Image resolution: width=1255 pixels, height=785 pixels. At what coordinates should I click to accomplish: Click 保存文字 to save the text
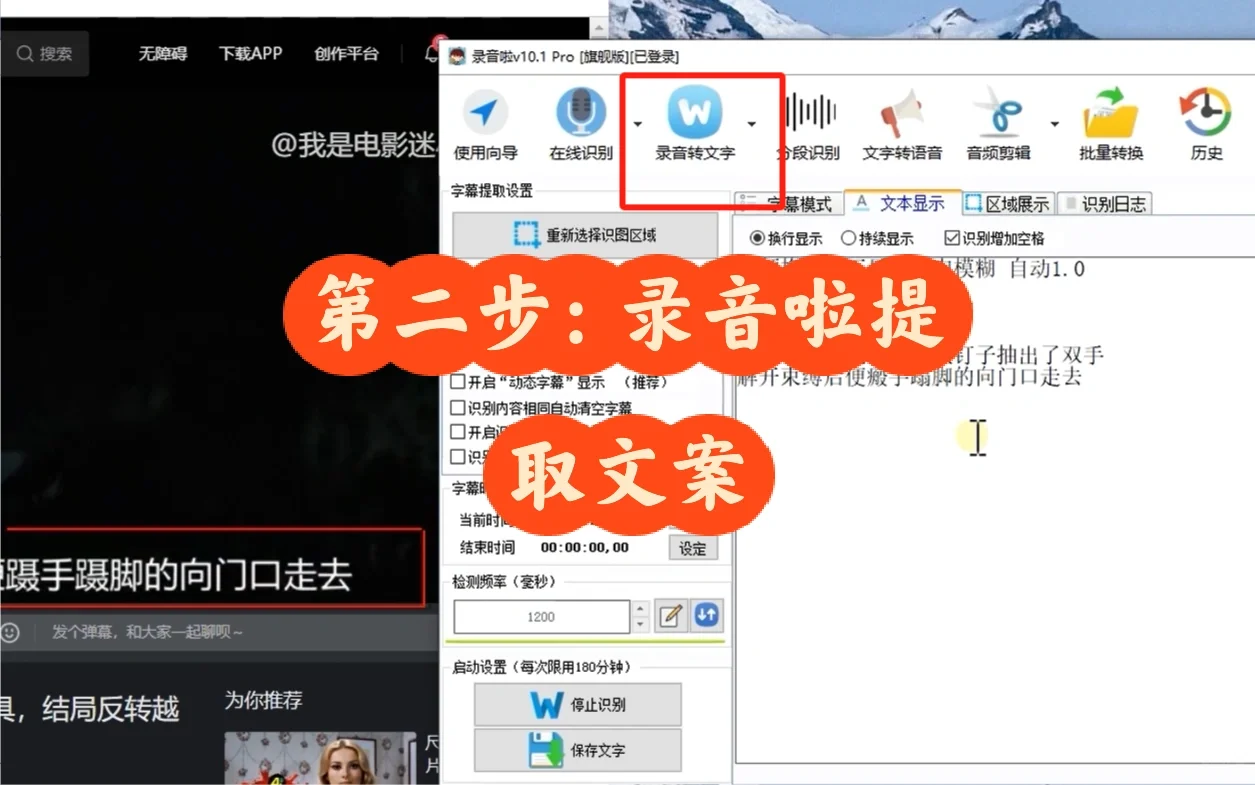(577, 750)
